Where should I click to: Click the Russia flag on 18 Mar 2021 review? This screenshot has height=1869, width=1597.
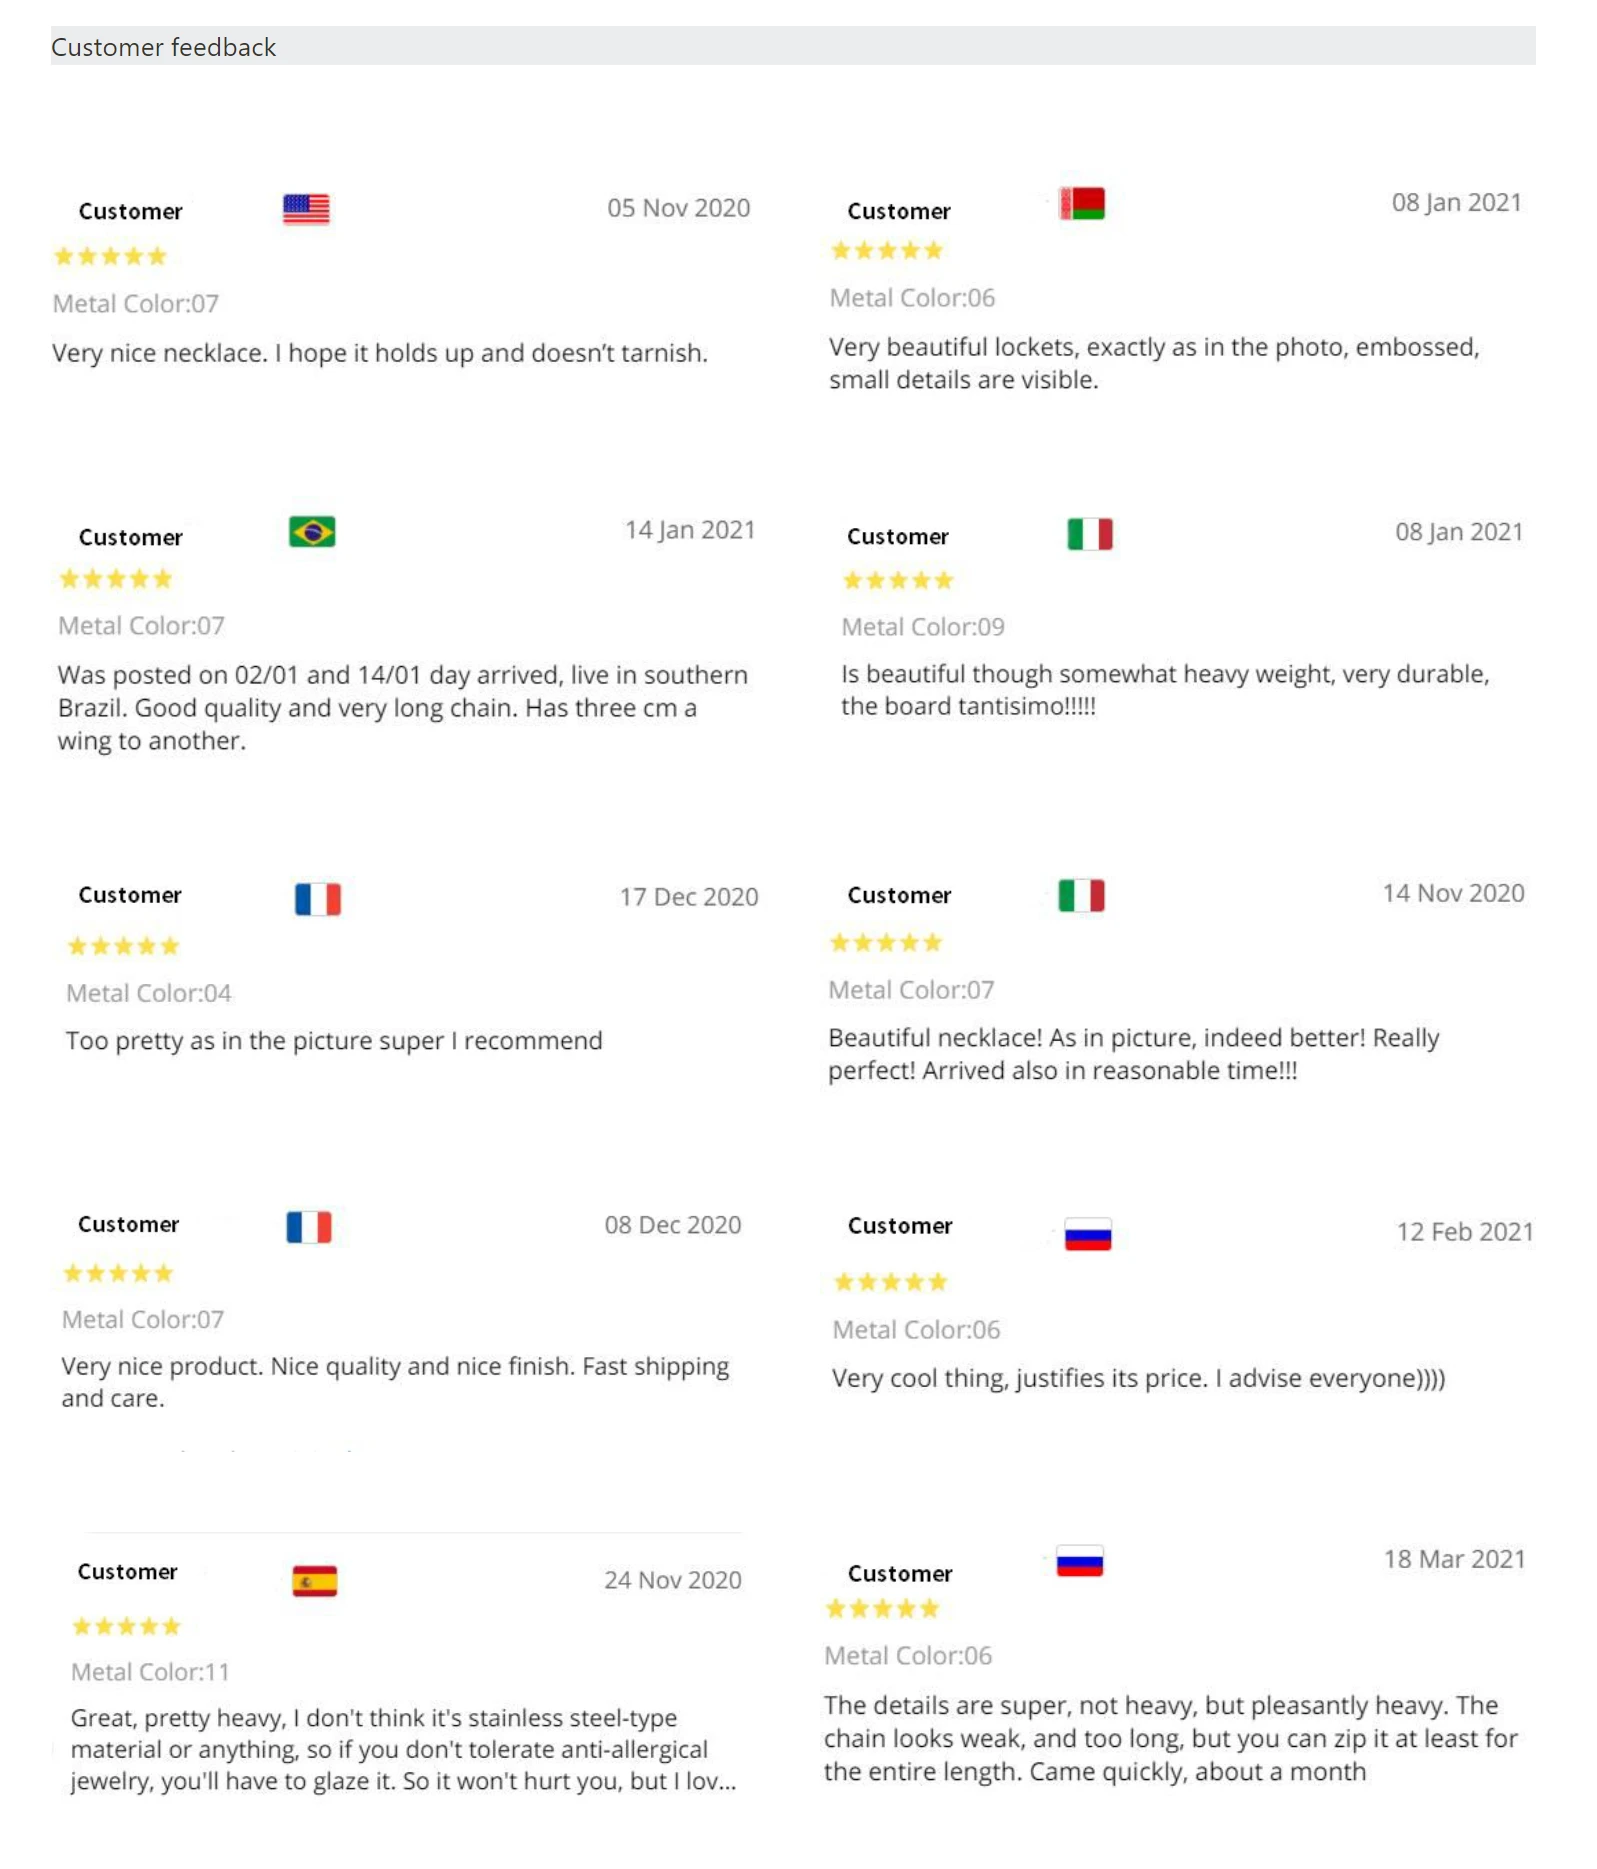[x=1080, y=1561]
